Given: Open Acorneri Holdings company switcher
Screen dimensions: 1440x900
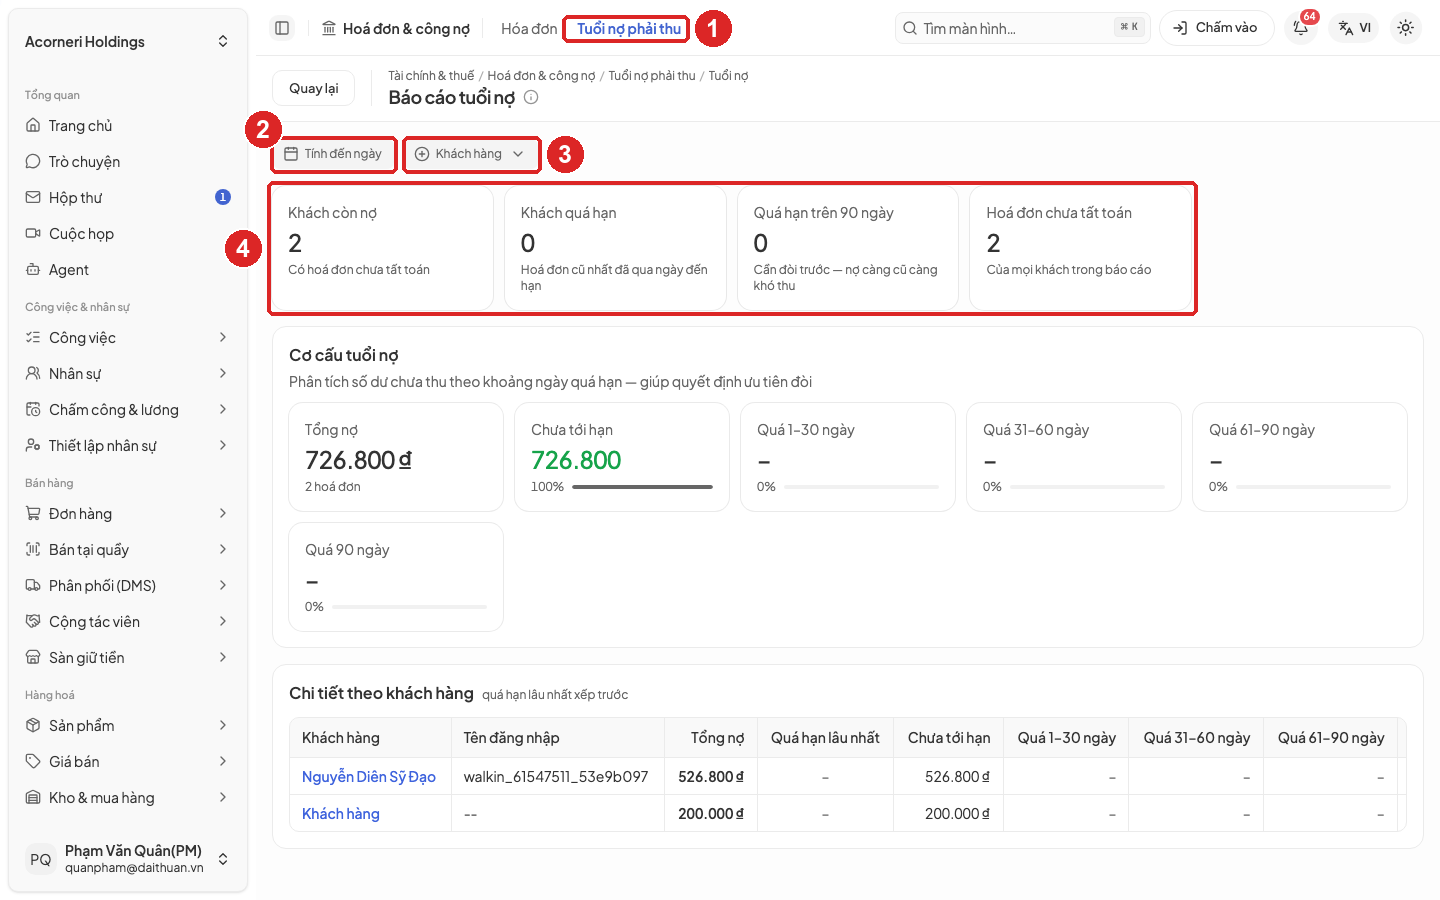Looking at the screenshot, I should coord(128,42).
